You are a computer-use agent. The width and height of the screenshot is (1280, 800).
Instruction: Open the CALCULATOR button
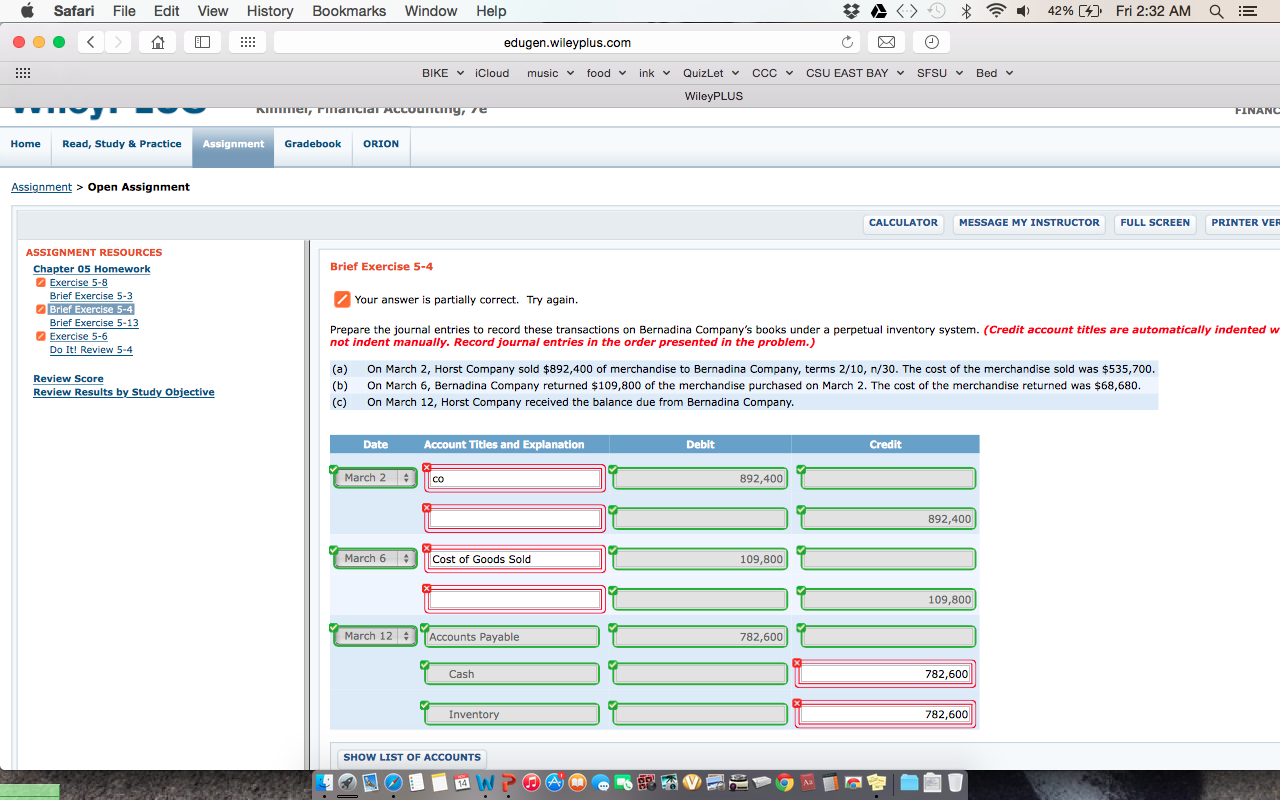click(x=903, y=223)
